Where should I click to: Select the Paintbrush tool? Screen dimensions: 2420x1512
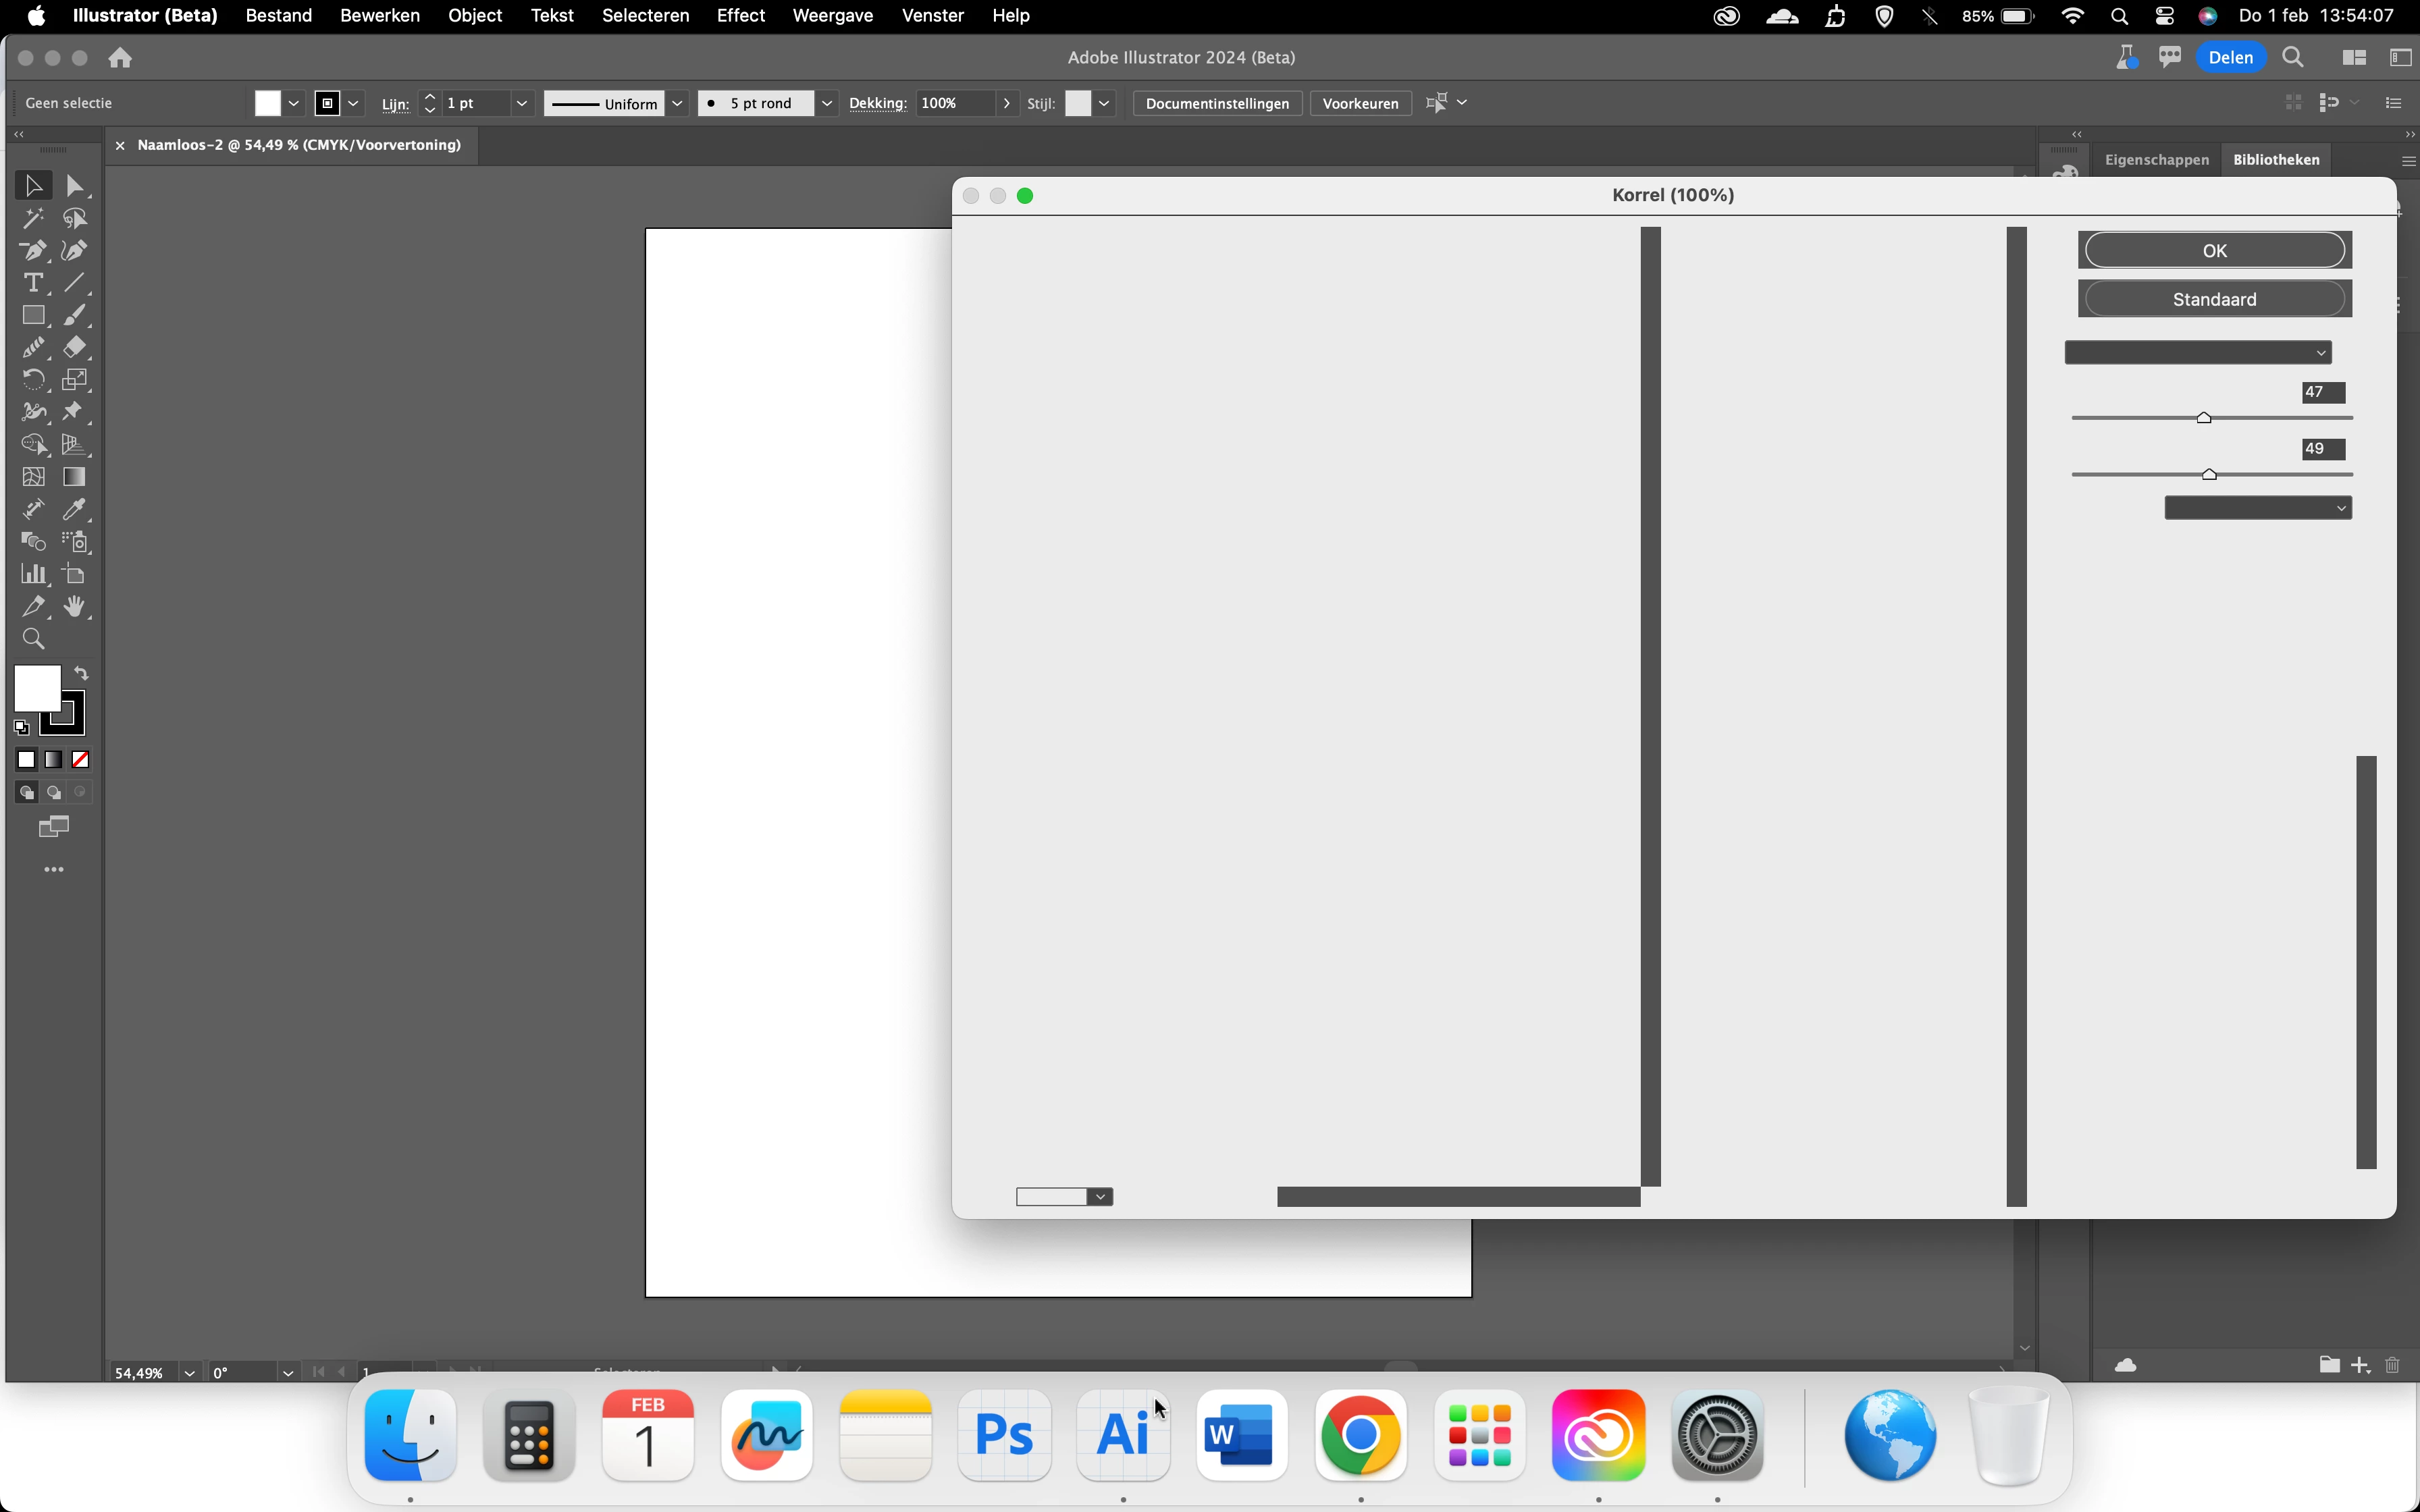(x=74, y=315)
